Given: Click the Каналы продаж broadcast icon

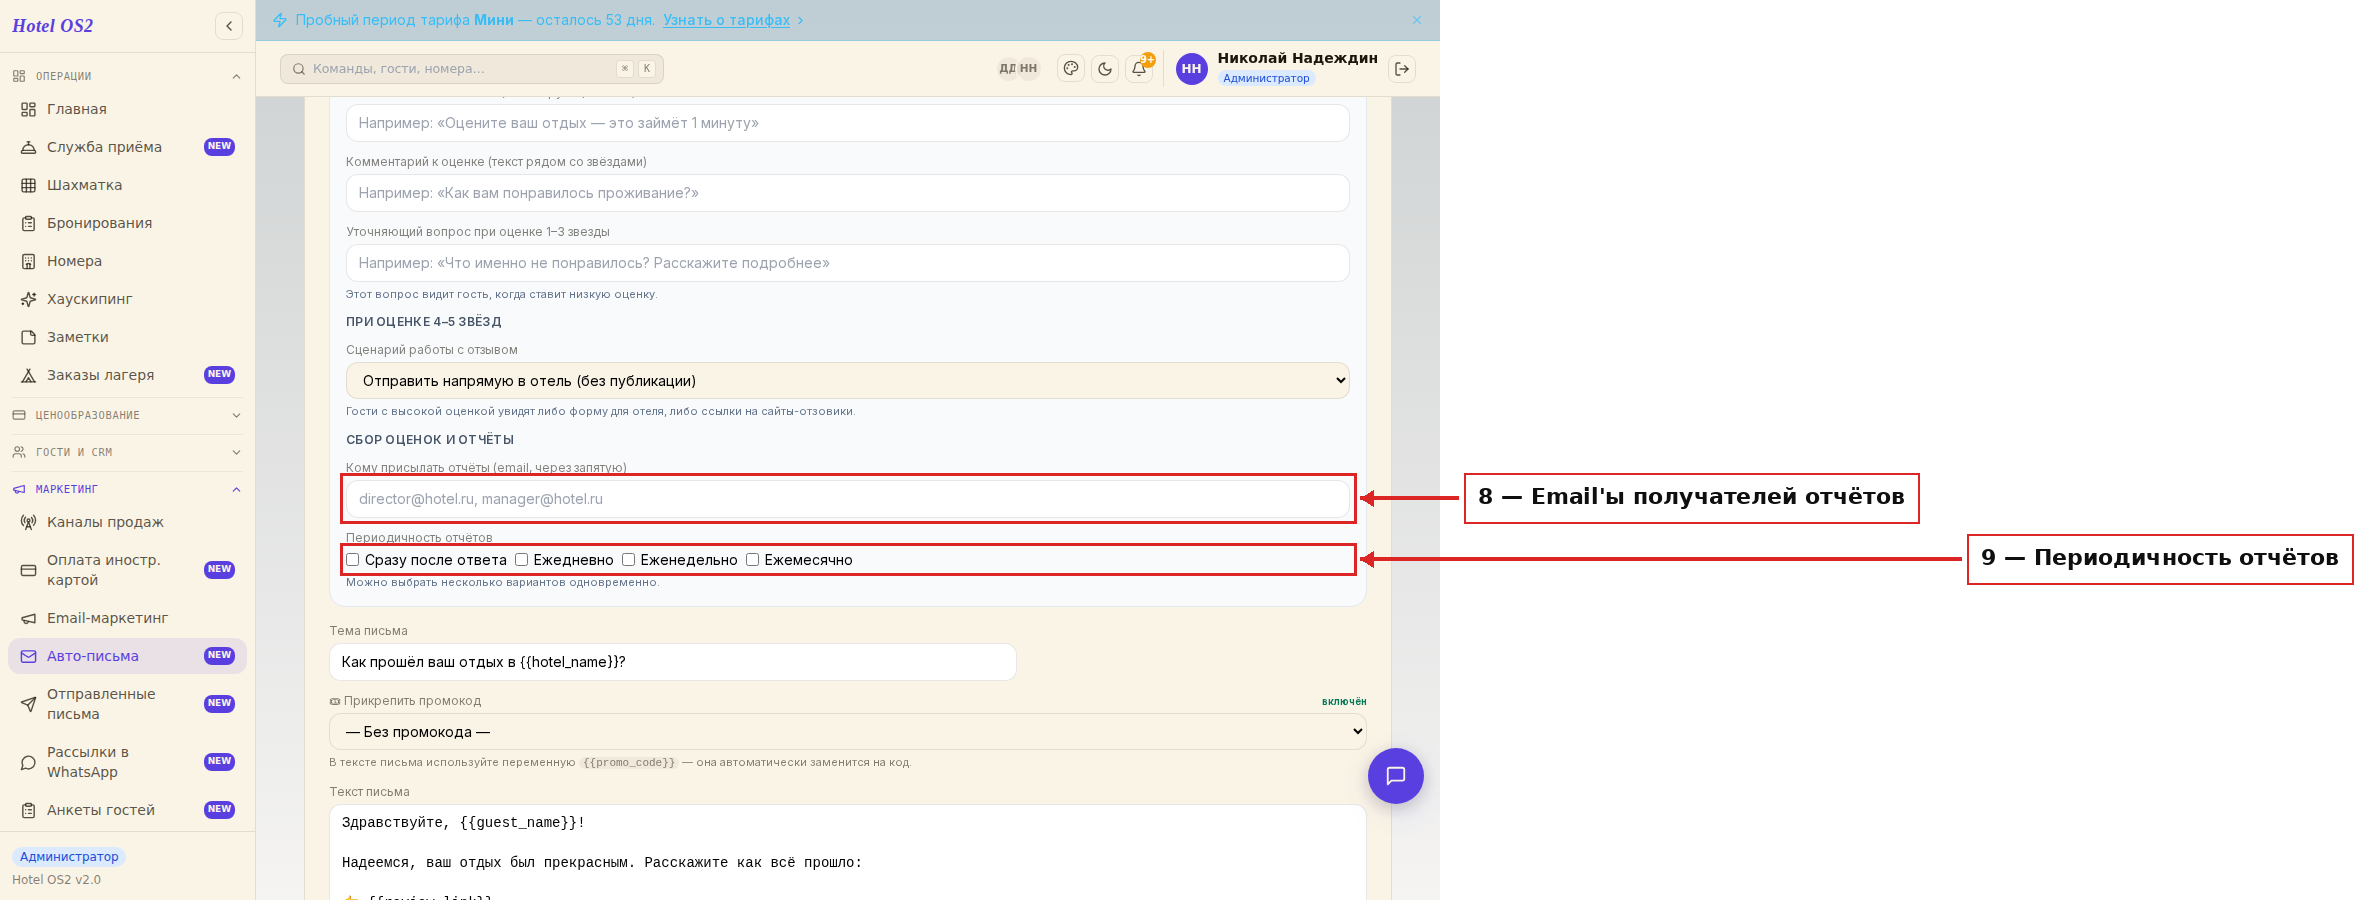Looking at the screenshot, I should tap(28, 522).
